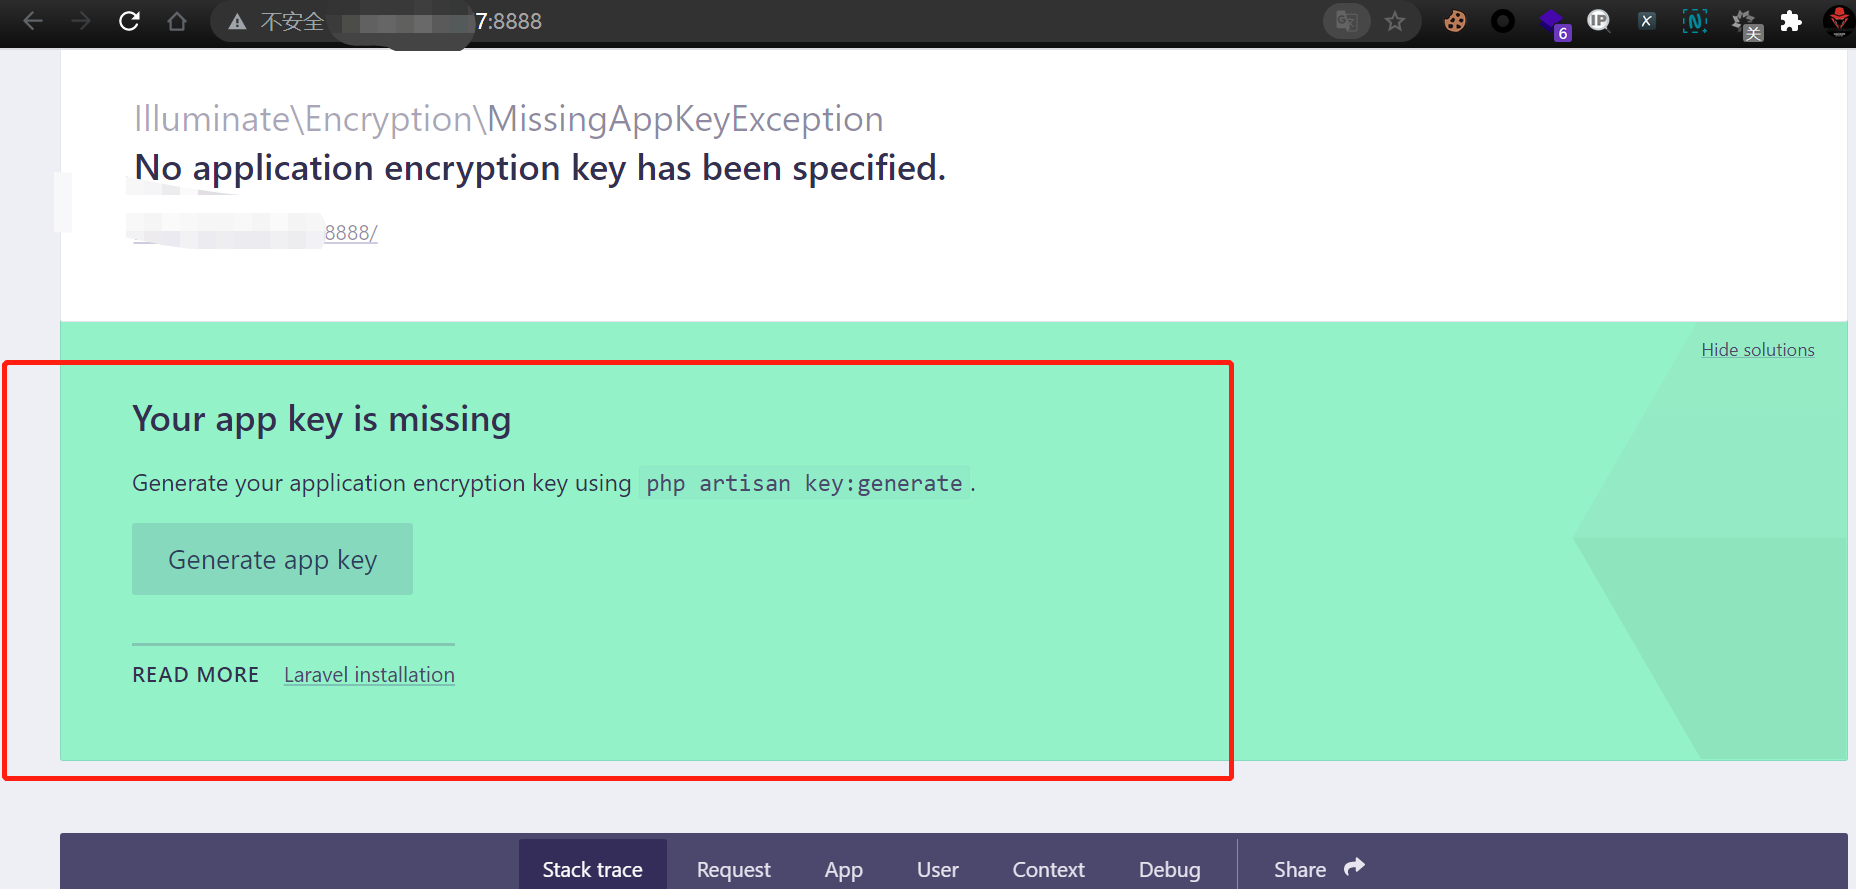
Task: Bookmark this page with the star
Action: [1395, 21]
